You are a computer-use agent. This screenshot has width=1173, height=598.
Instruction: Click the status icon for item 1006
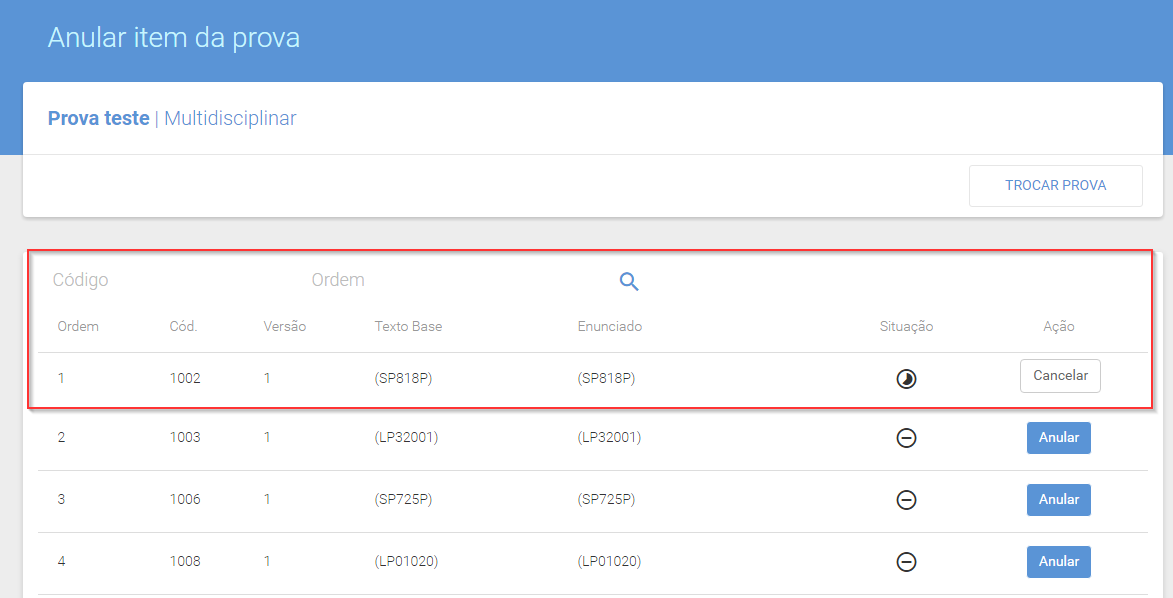click(906, 500)
